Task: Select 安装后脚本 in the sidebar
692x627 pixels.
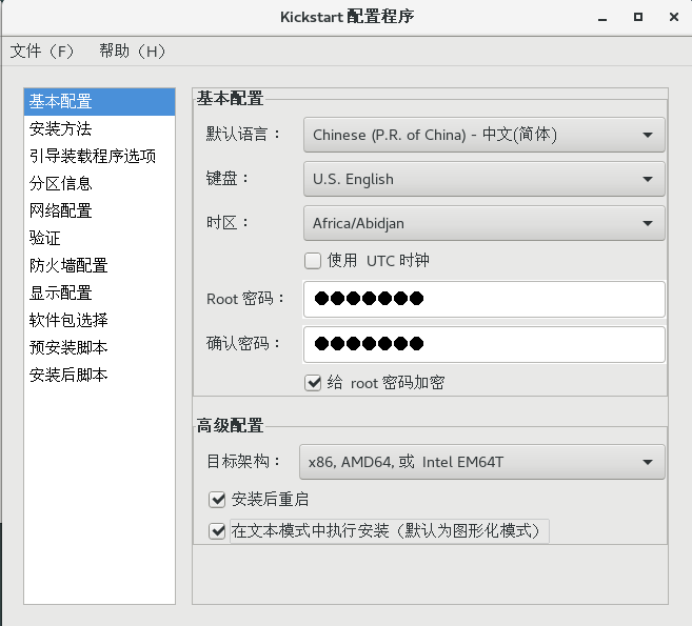Action: (99, 375)
